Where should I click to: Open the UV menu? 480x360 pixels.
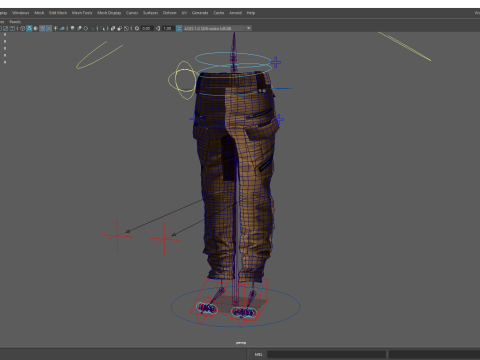point(184,13)
